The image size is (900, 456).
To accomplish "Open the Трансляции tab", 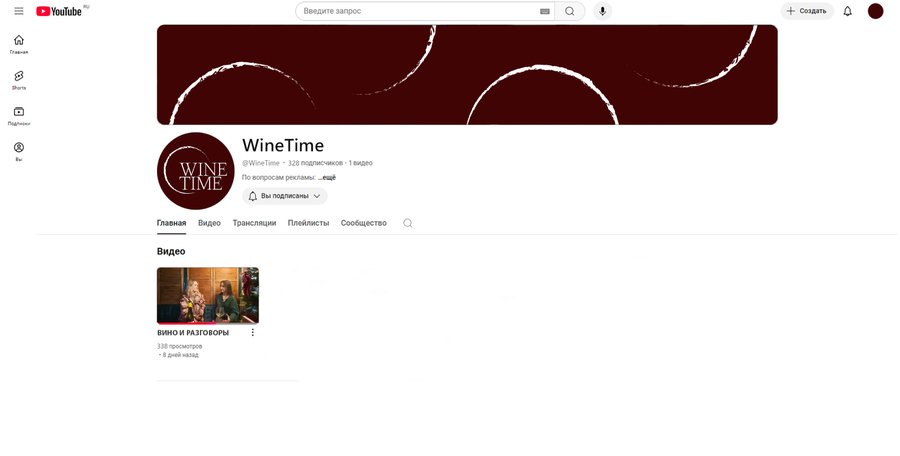I will [x=254, y=223].
